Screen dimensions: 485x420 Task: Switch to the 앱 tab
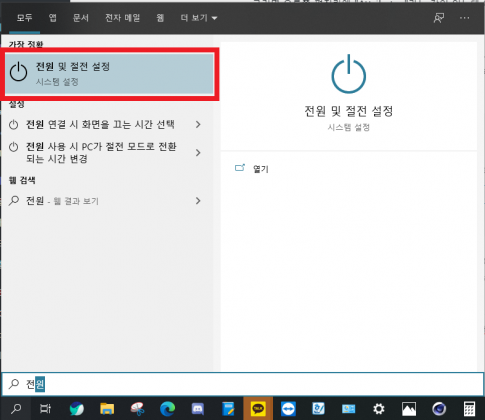[53, 17]
